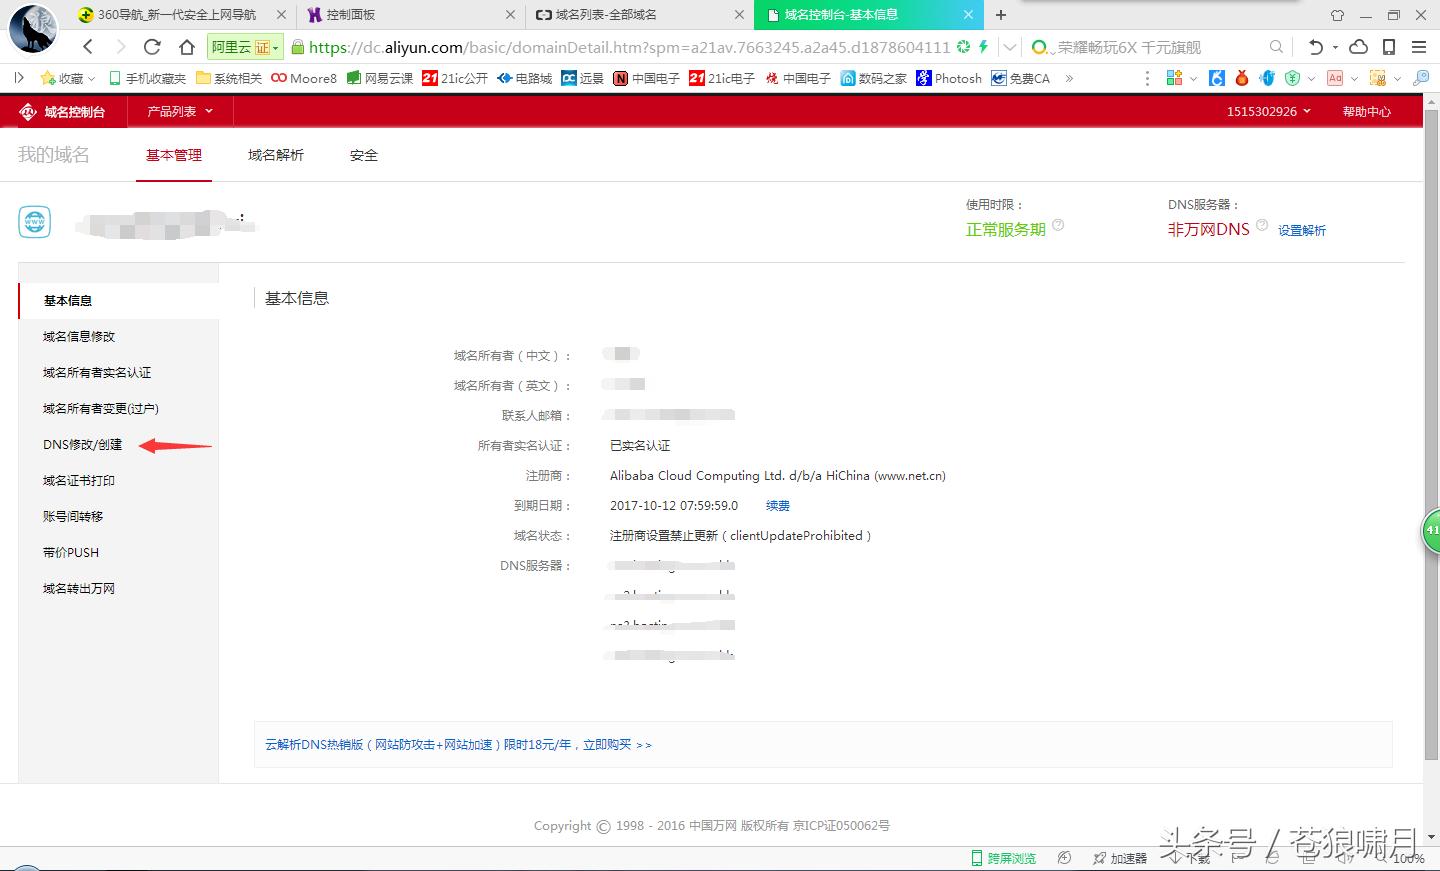Image resolution: width=1440 pixels, height=871 pixels.
Task: Expand the address bar history dropdown arrow
Action: (x=1010, y=47)
